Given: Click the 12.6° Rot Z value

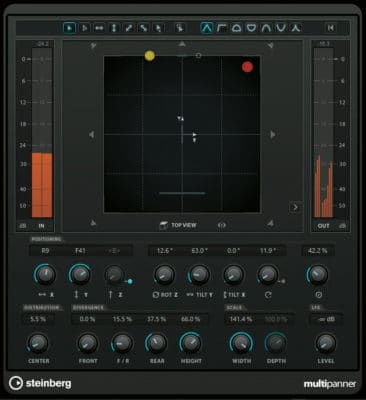Looking at the screenshot, I should [164, 250].
